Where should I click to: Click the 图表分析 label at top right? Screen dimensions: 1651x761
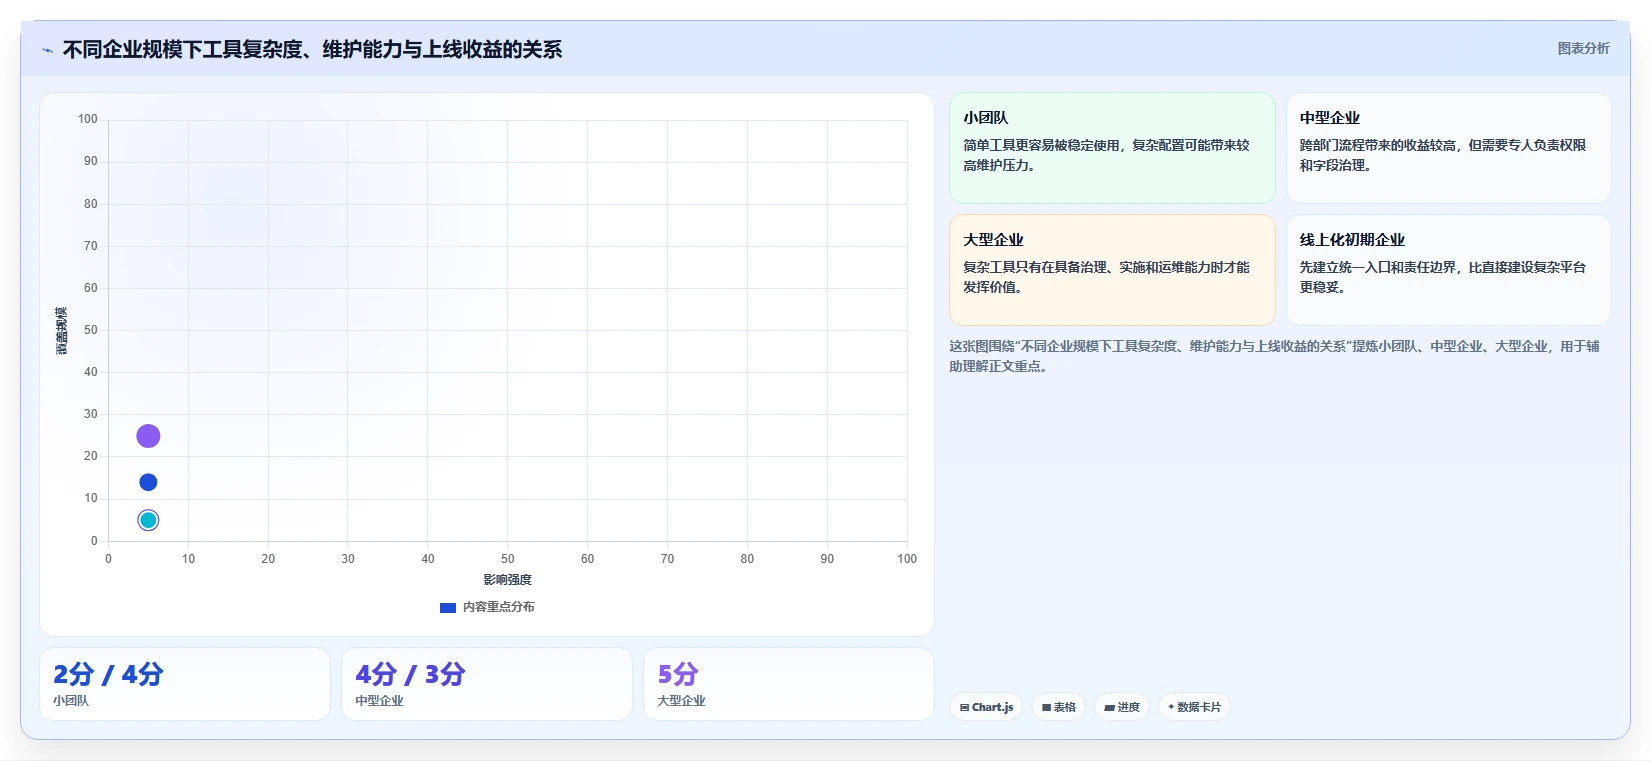[1583, 48]
